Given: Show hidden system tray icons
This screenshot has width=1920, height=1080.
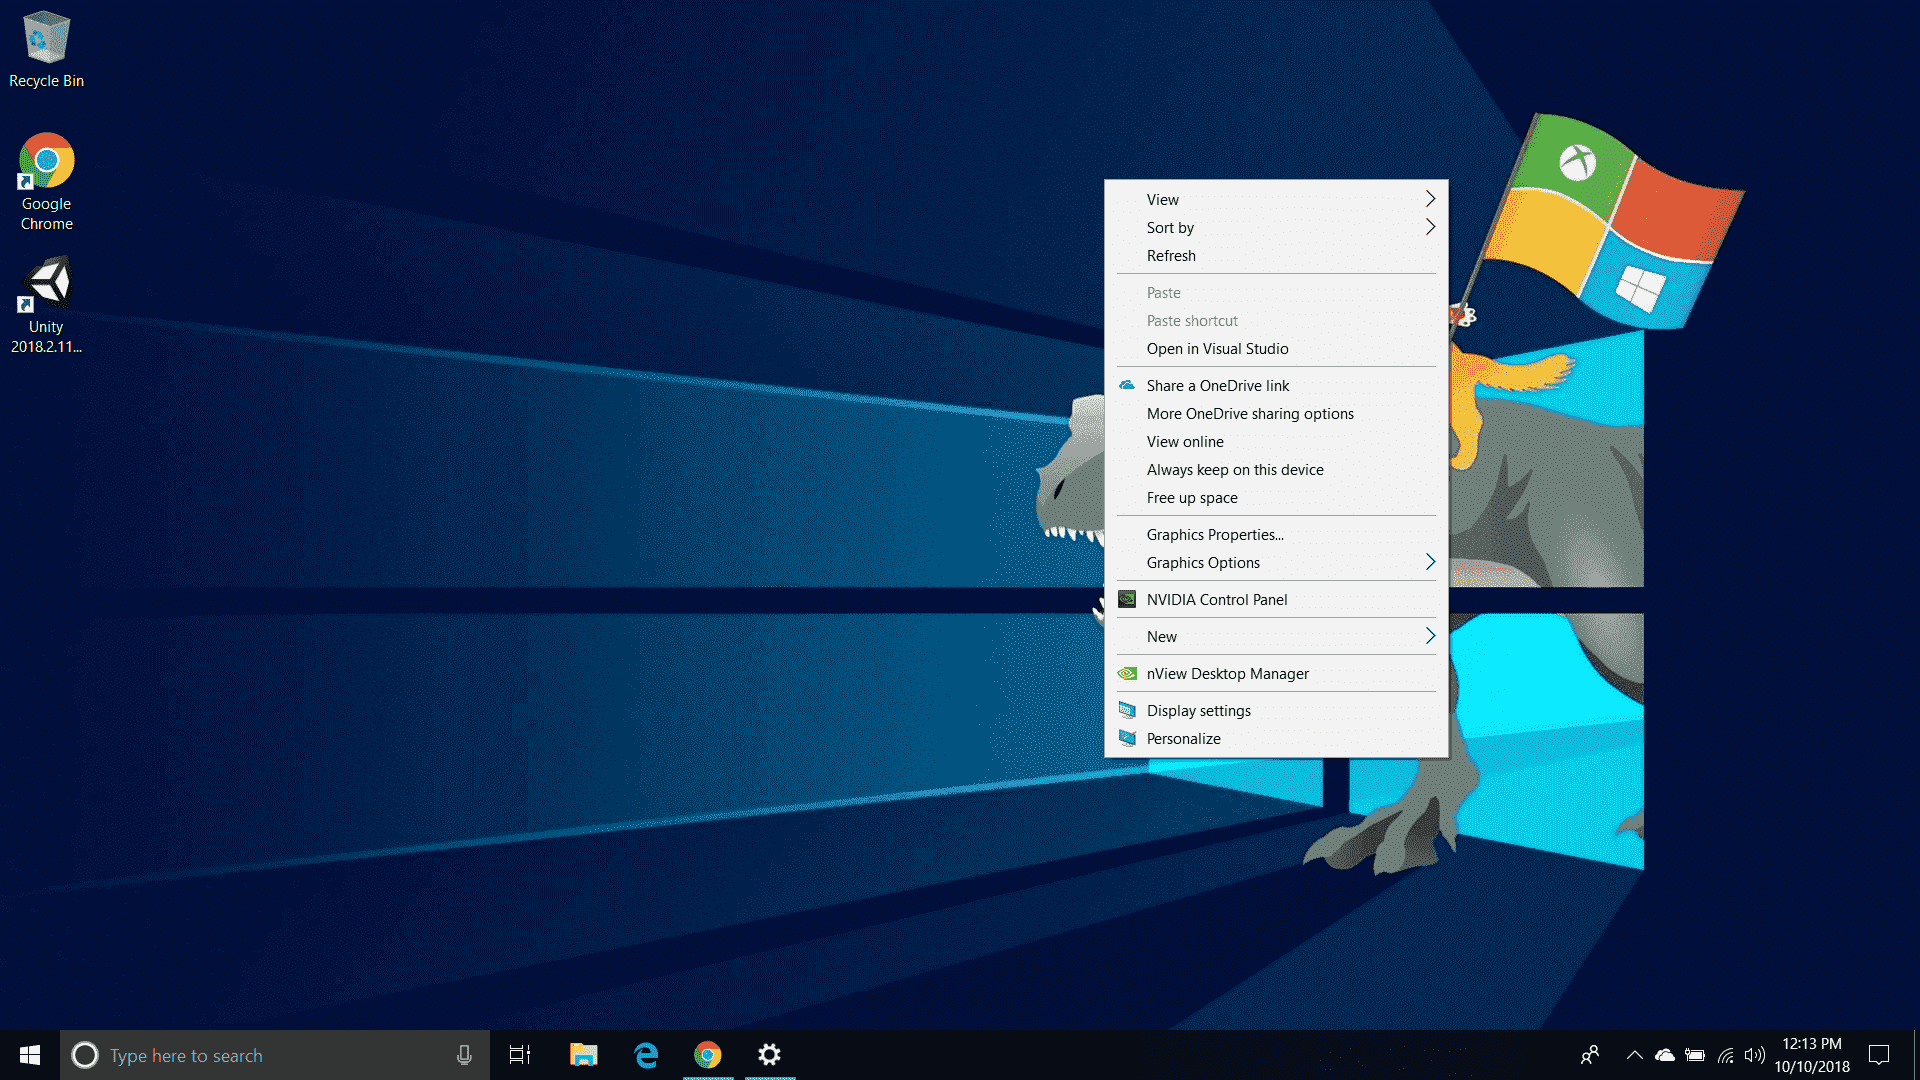Looking at the screenshot, I should point(1635,1055).
